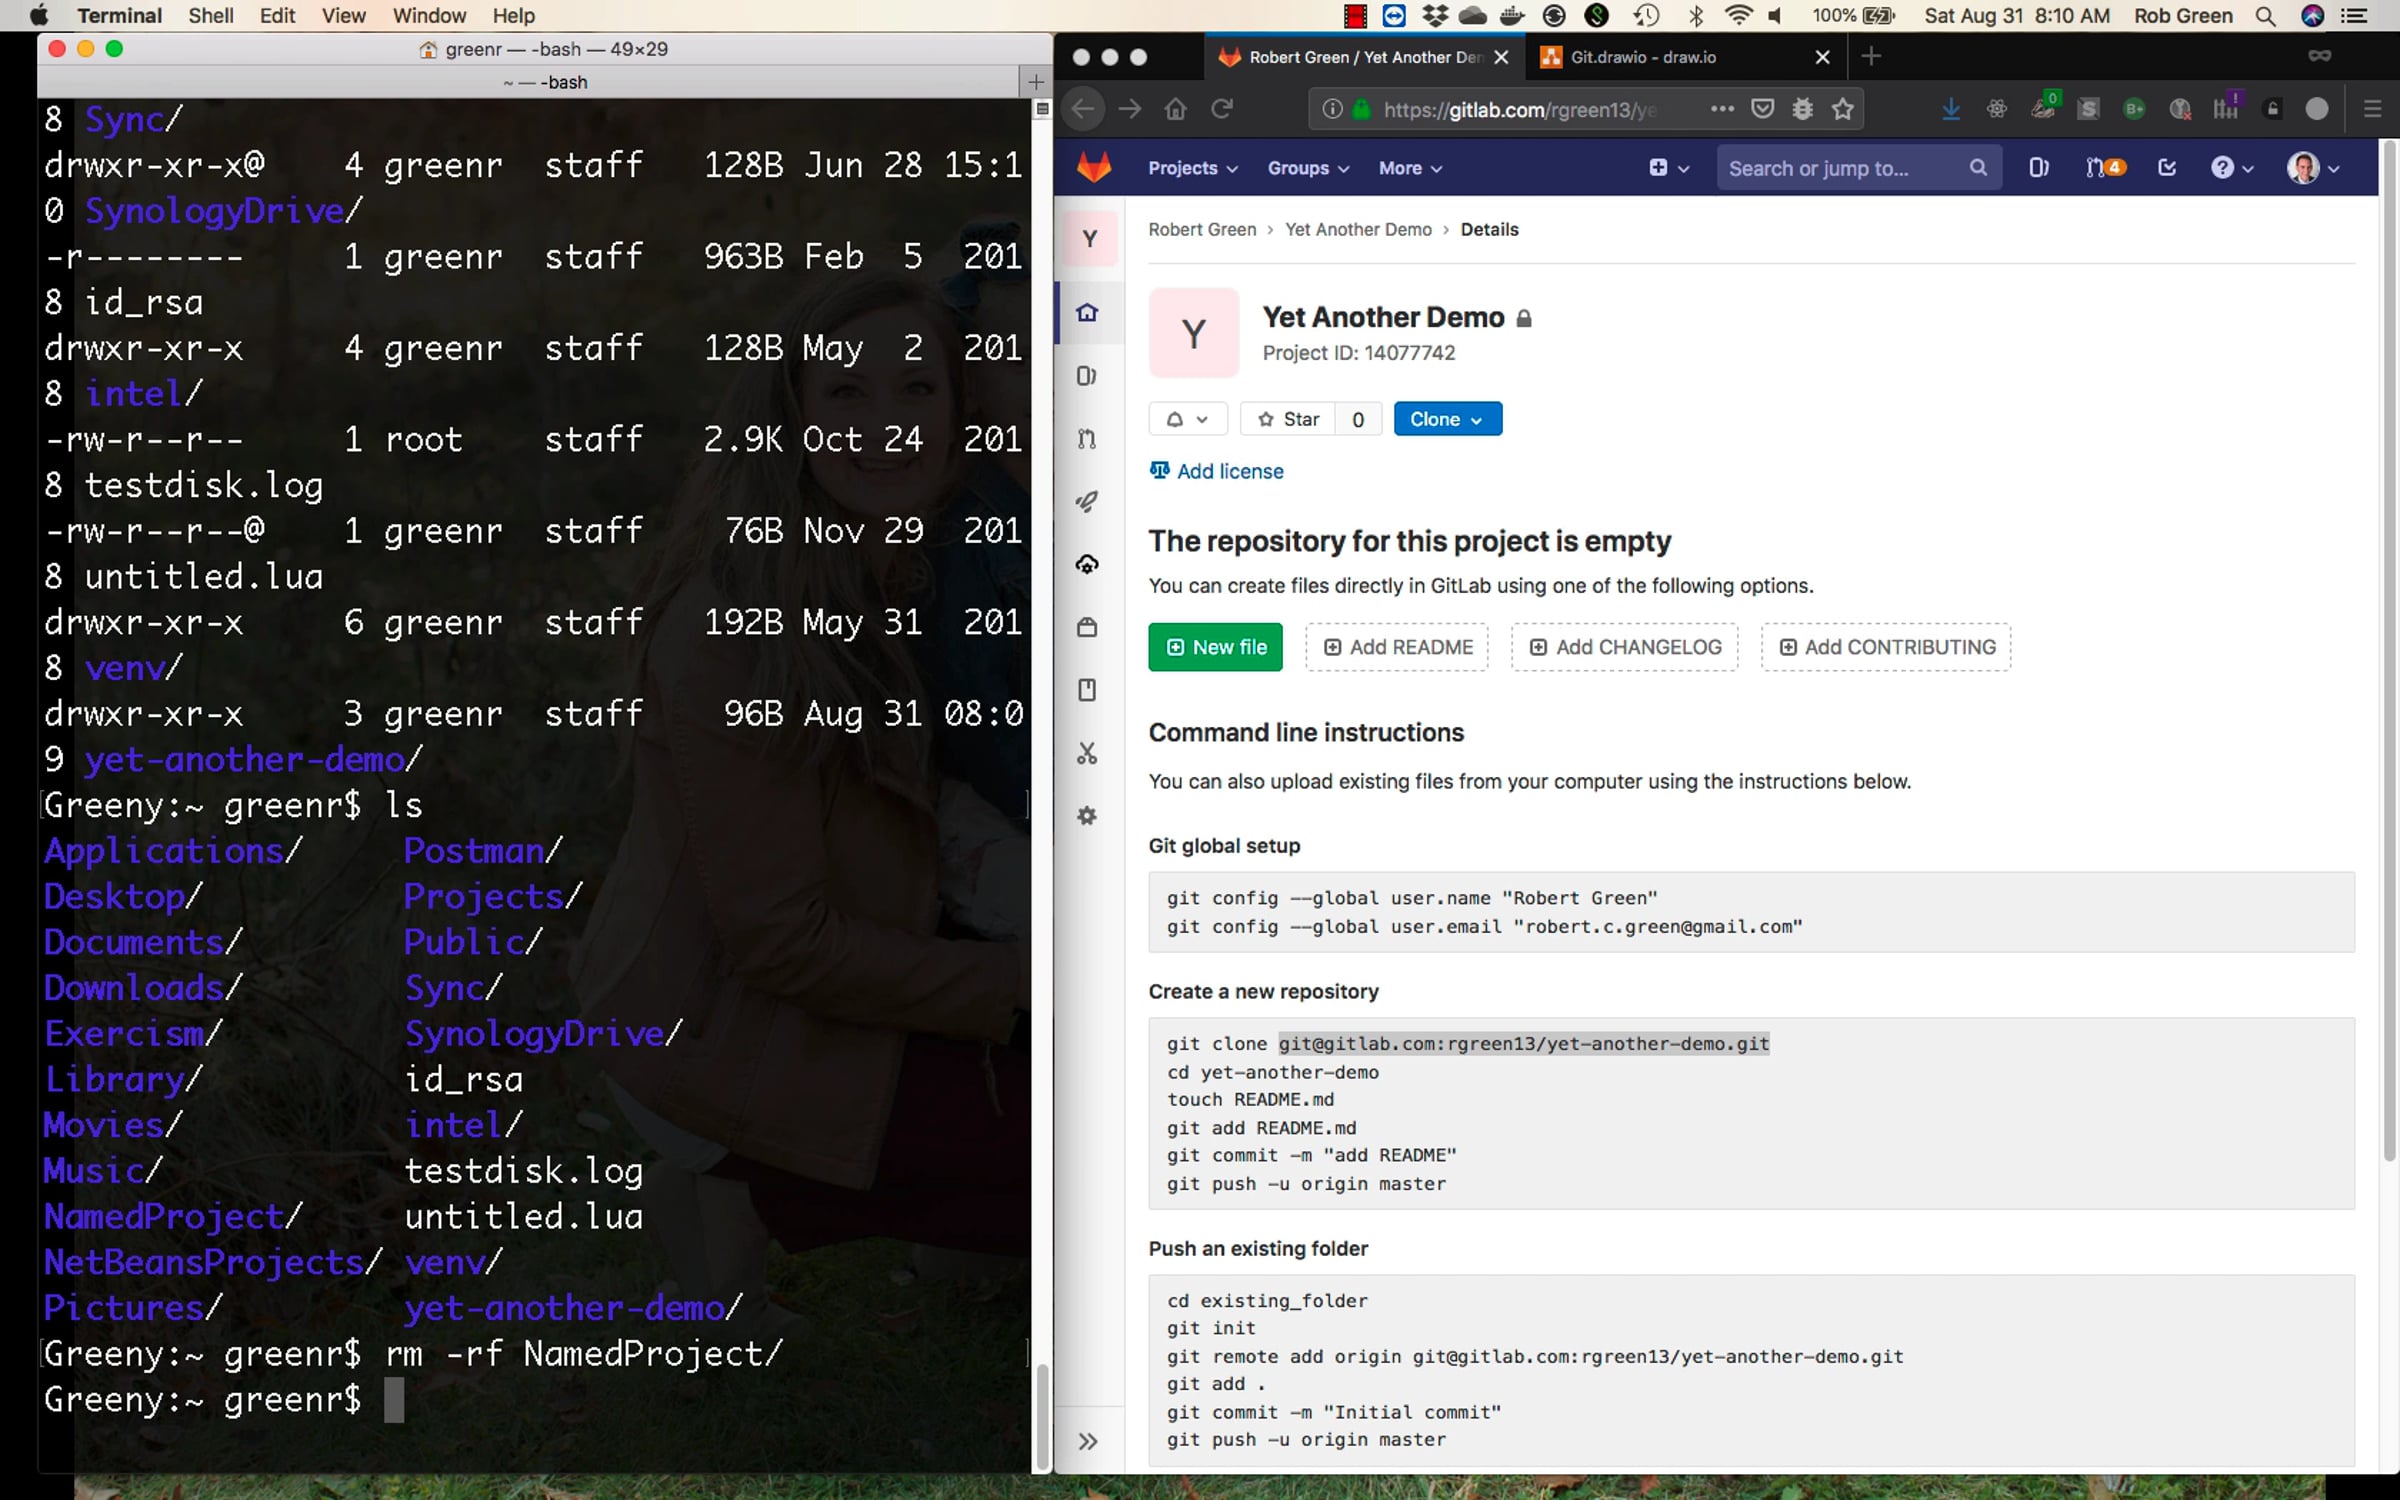Click the To-Do list checkmark icon
This screenshot has width=2400, height=1500.
[2167, 168]
